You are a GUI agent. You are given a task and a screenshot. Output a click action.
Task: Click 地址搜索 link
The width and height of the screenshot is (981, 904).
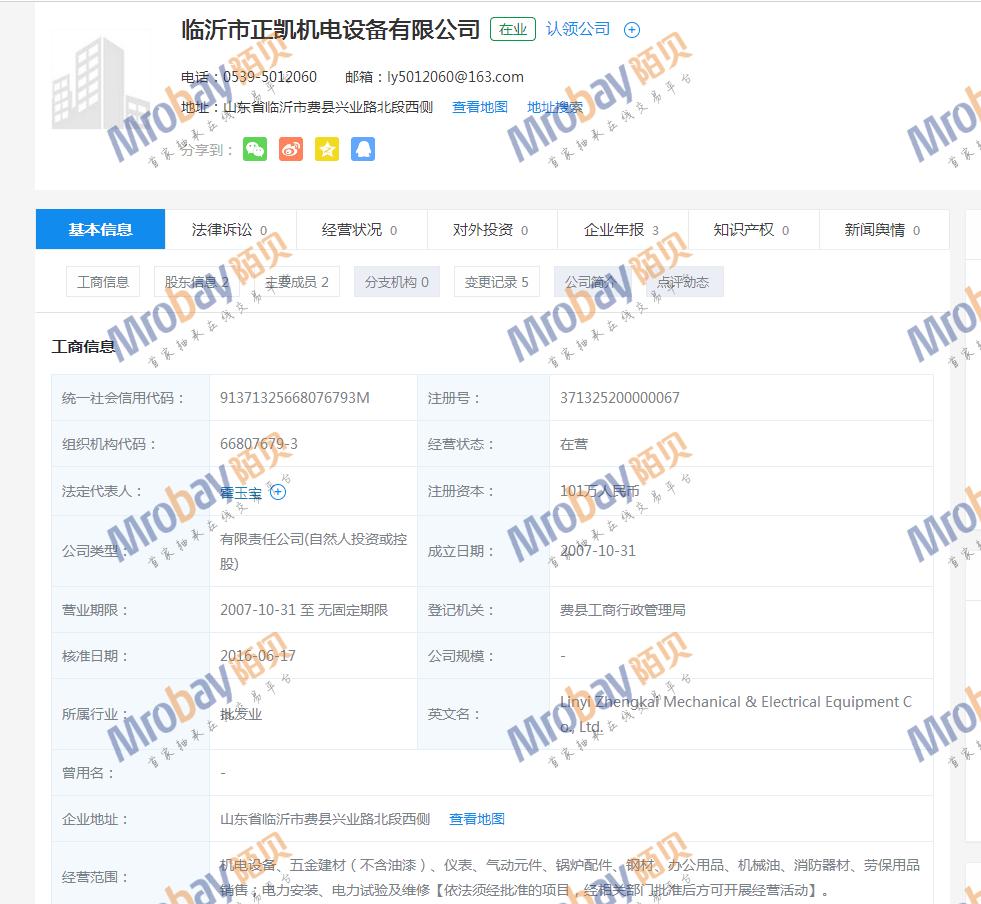(x=555, y=107)
